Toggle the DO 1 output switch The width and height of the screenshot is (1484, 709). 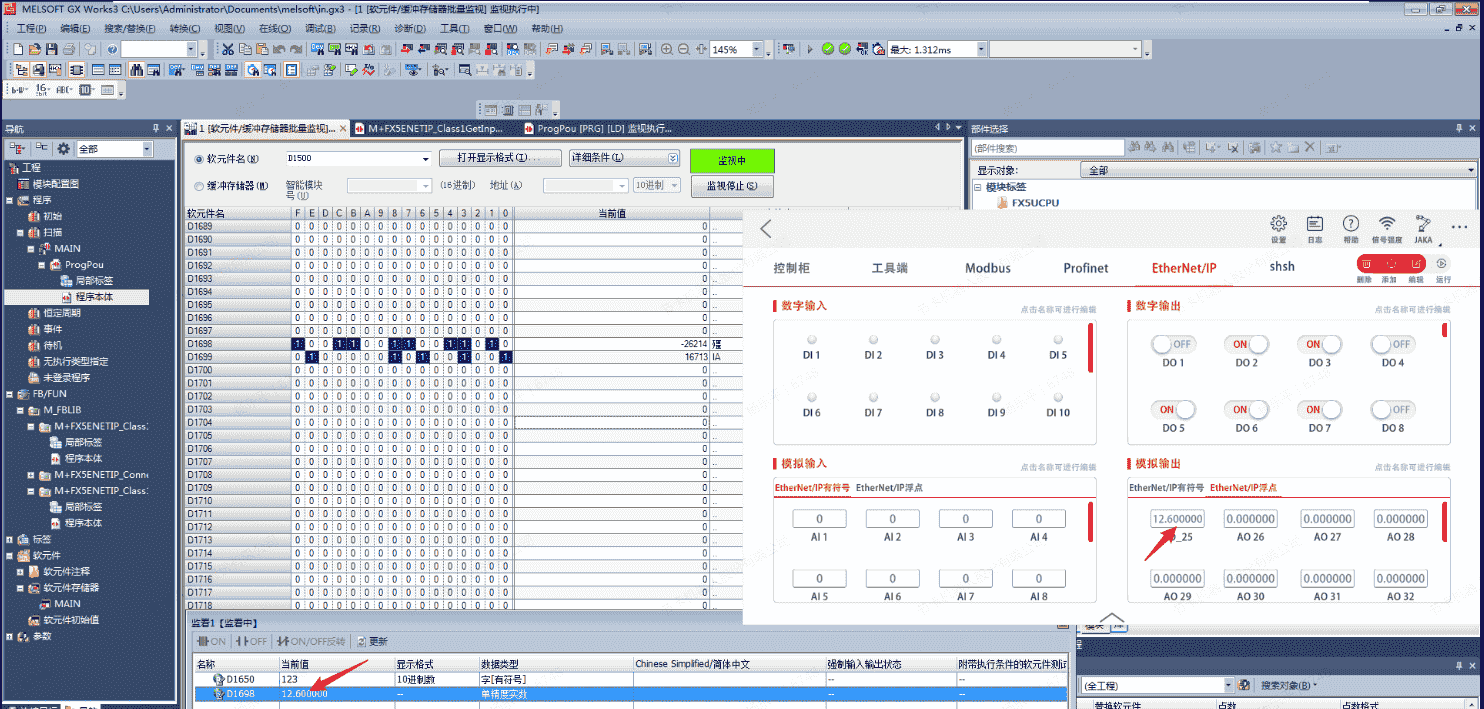click(1173, 344)
